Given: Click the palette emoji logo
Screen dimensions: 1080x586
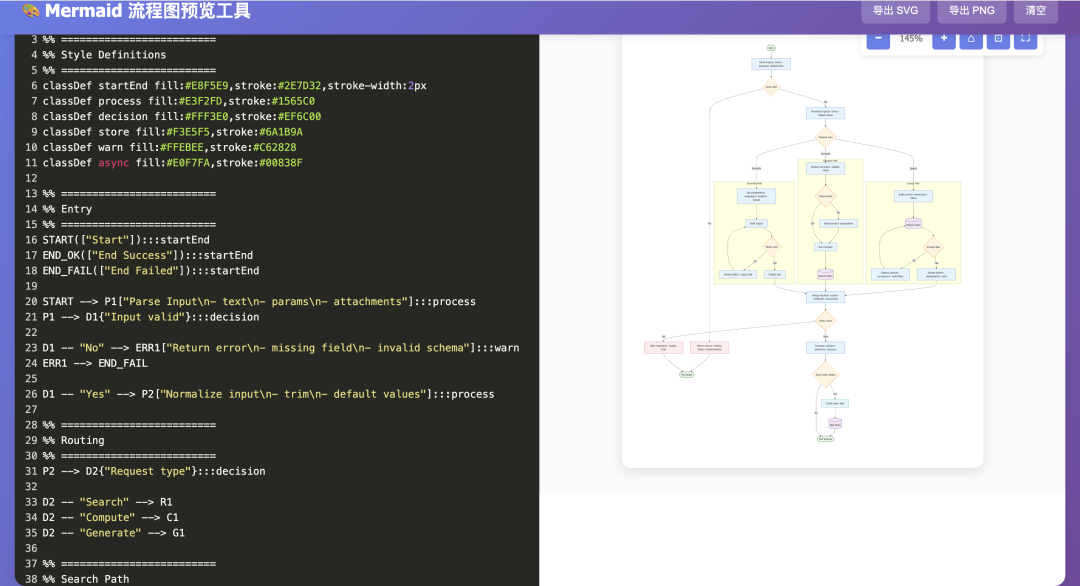Looking at the screenshot, I should tap(31, 12).
